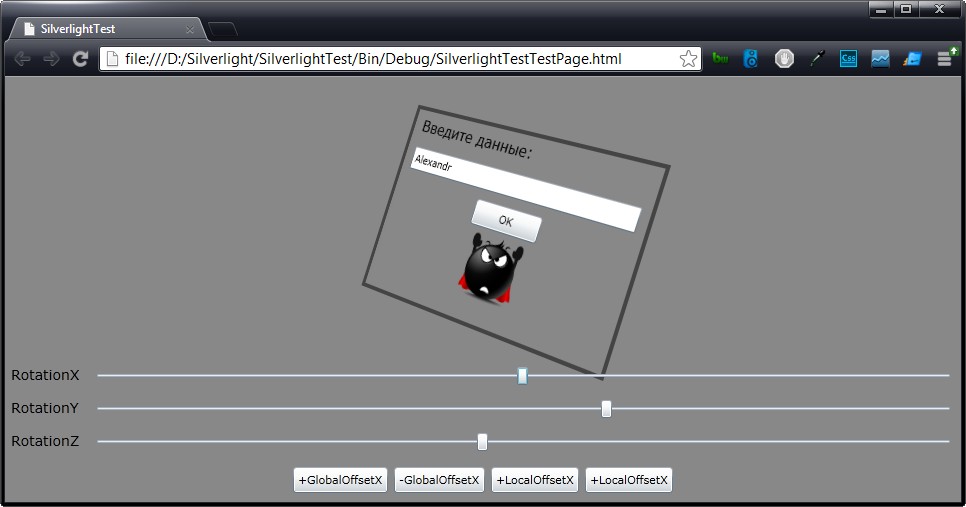Image resolution: width=966 pixels, height=507 pixels.
Task: Maximize the browser window
Action: 906,9
